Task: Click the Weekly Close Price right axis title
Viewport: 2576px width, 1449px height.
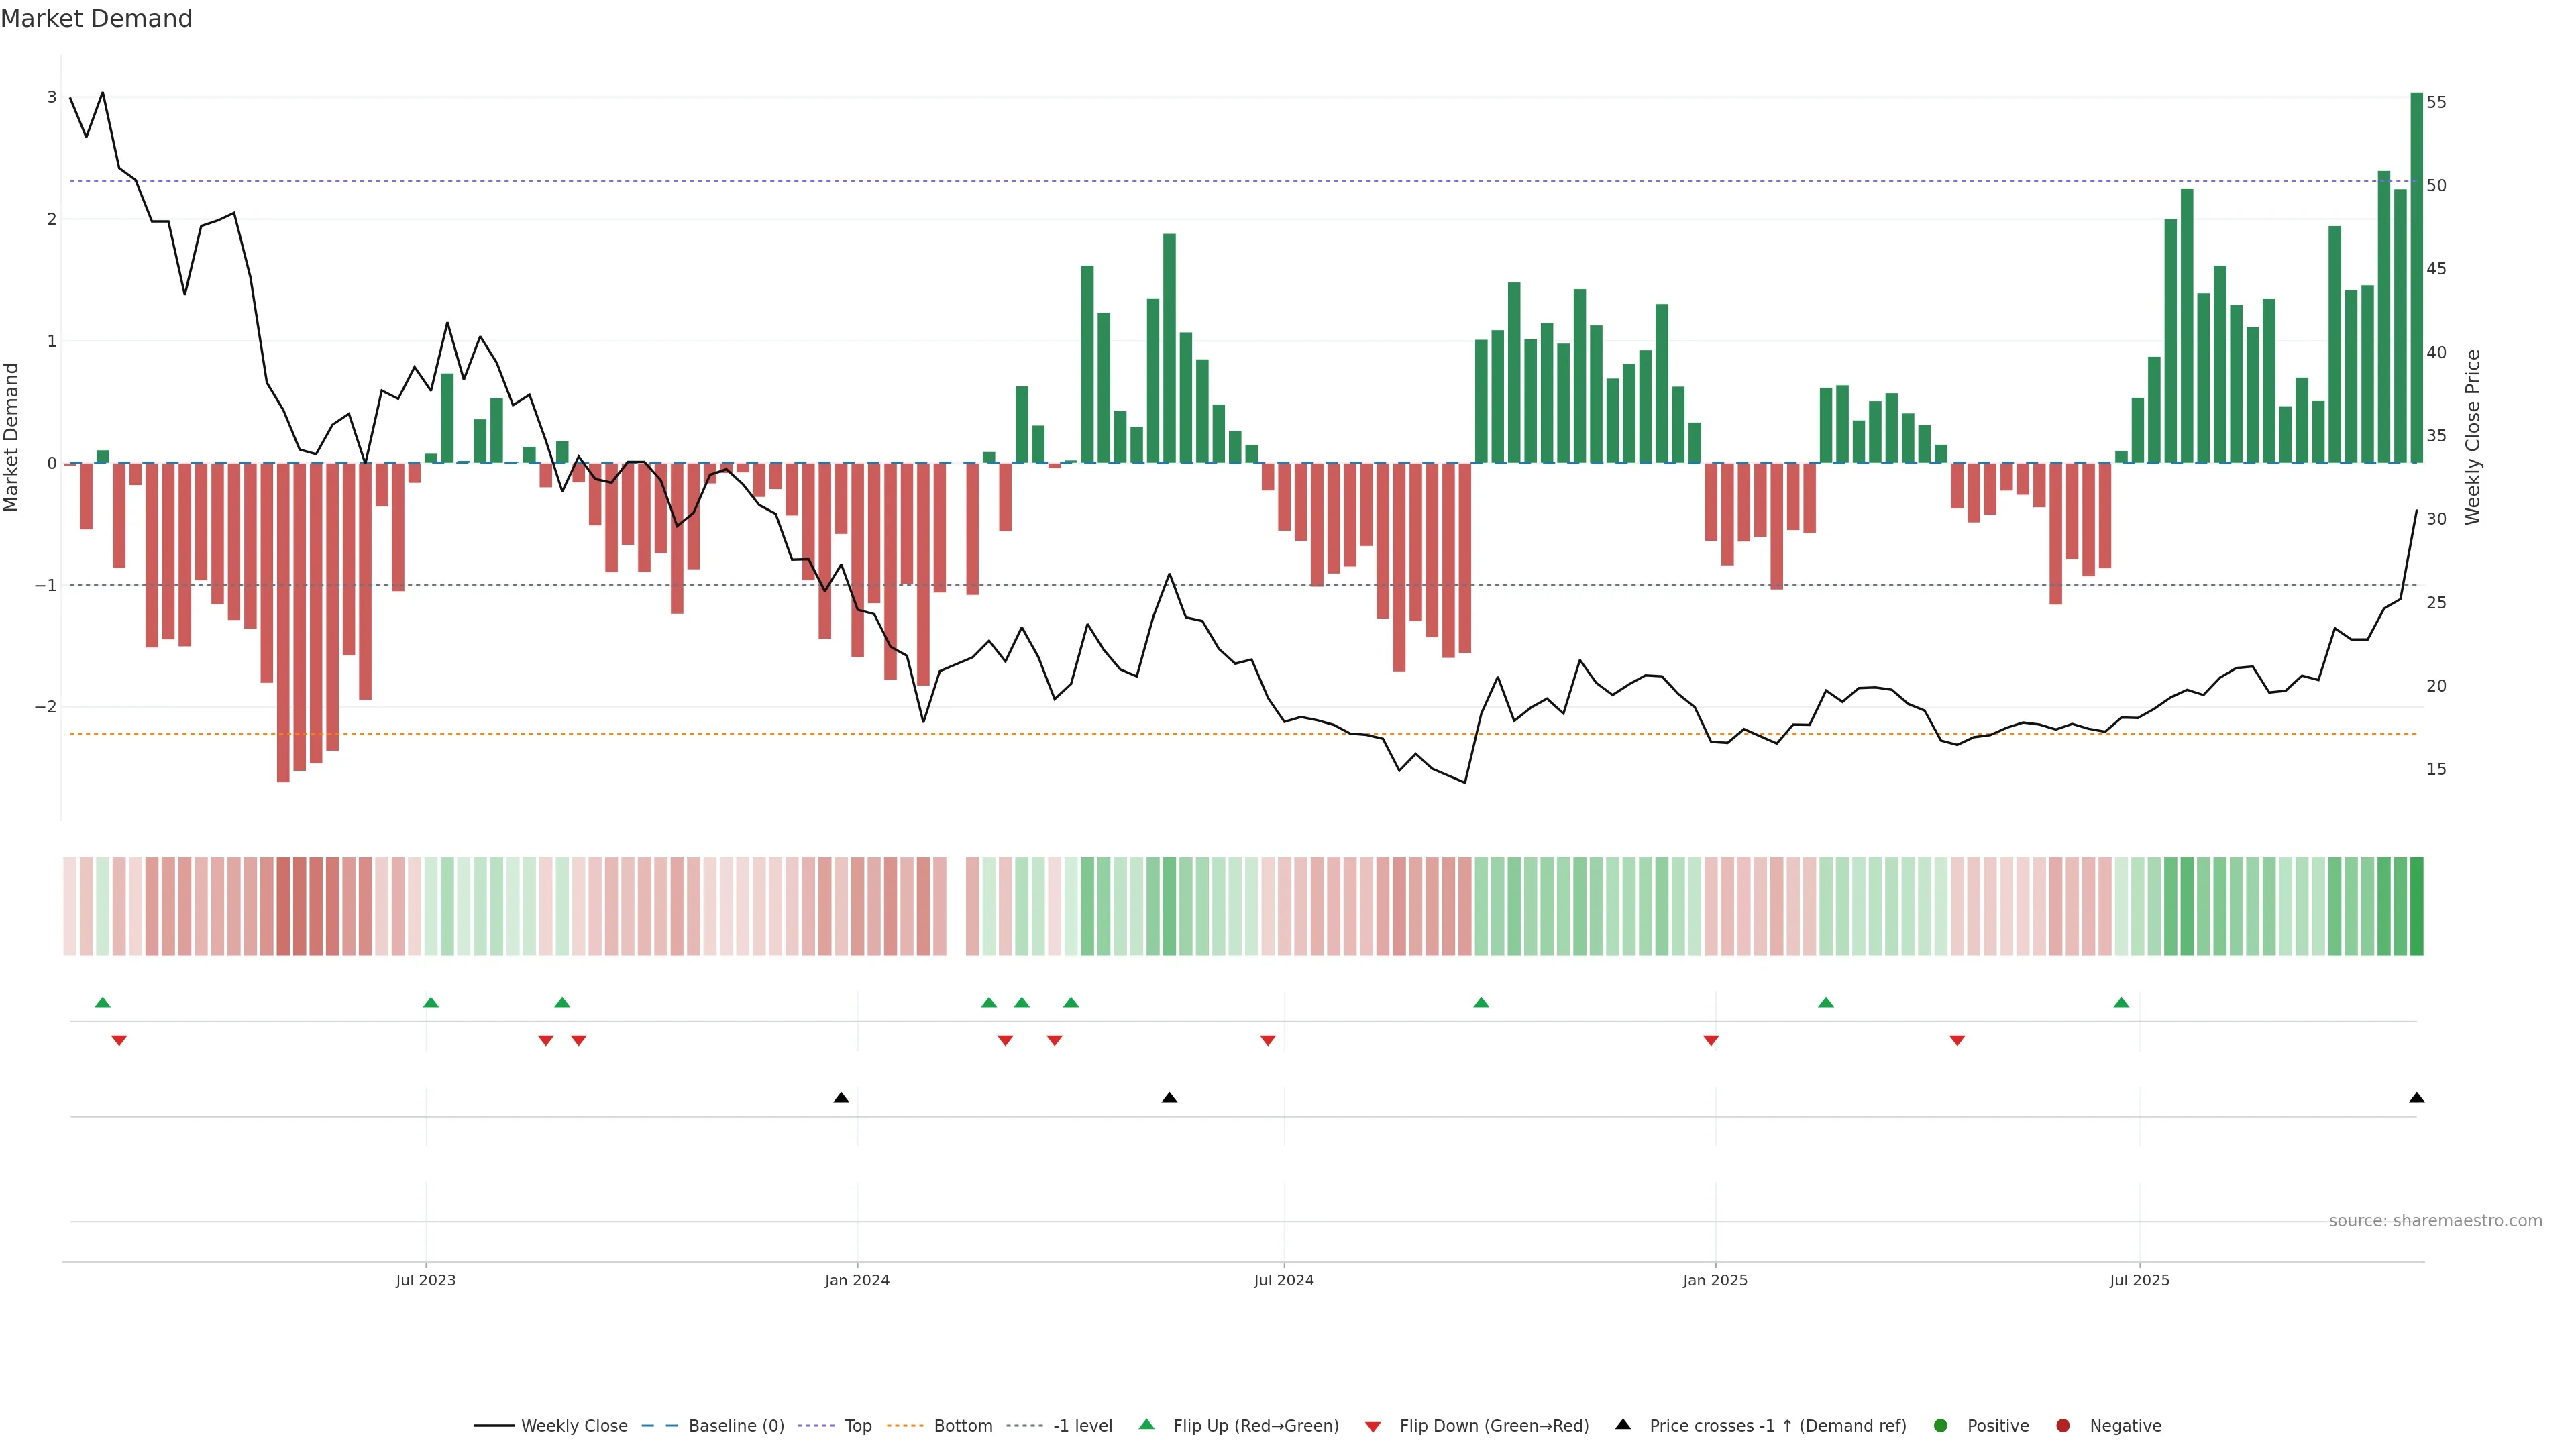Action: (2472, 437)
